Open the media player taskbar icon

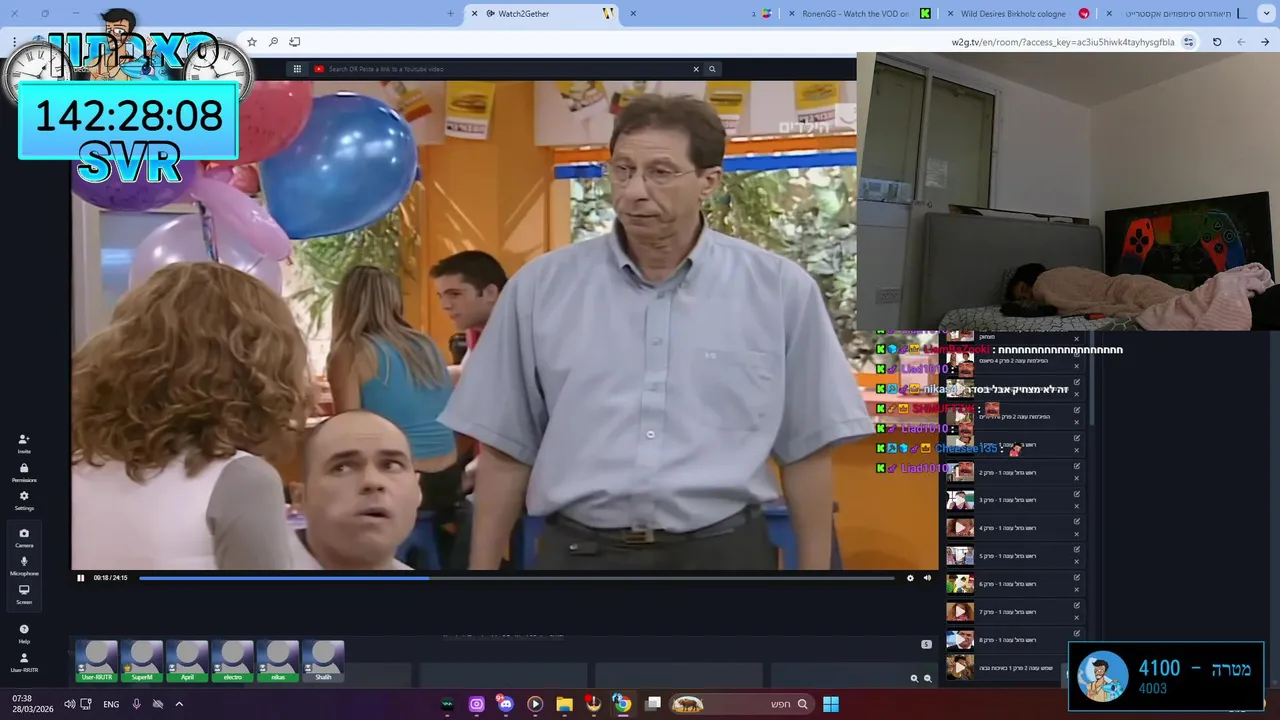[x=535, y=704]
